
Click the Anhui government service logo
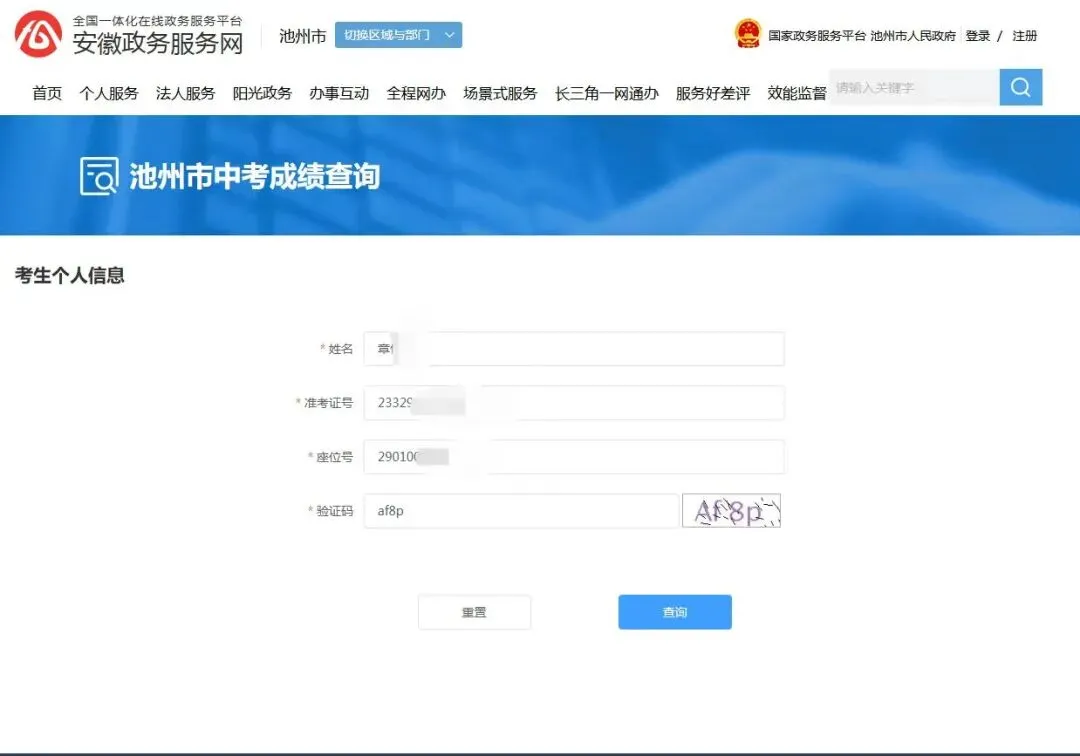click(39, 34)
